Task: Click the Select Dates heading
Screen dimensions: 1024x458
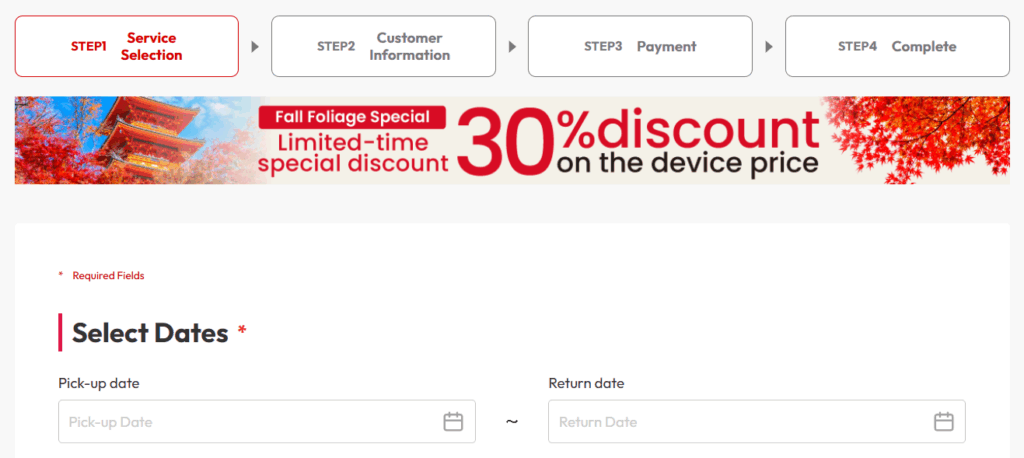Action: click(x=150, y=333)
